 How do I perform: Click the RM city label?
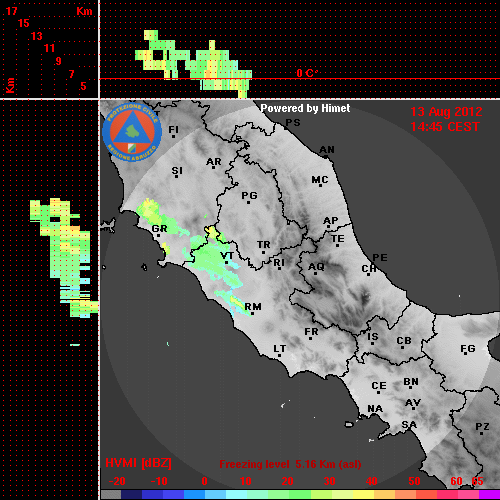coord(253,306)
